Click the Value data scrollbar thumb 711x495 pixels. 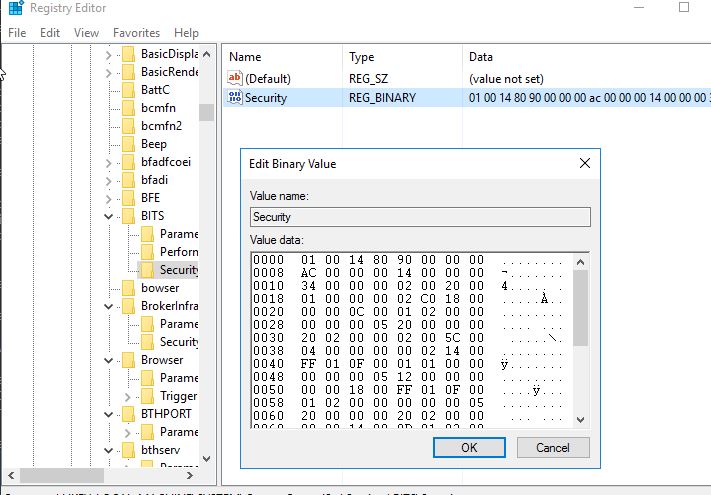click(579, 310)
